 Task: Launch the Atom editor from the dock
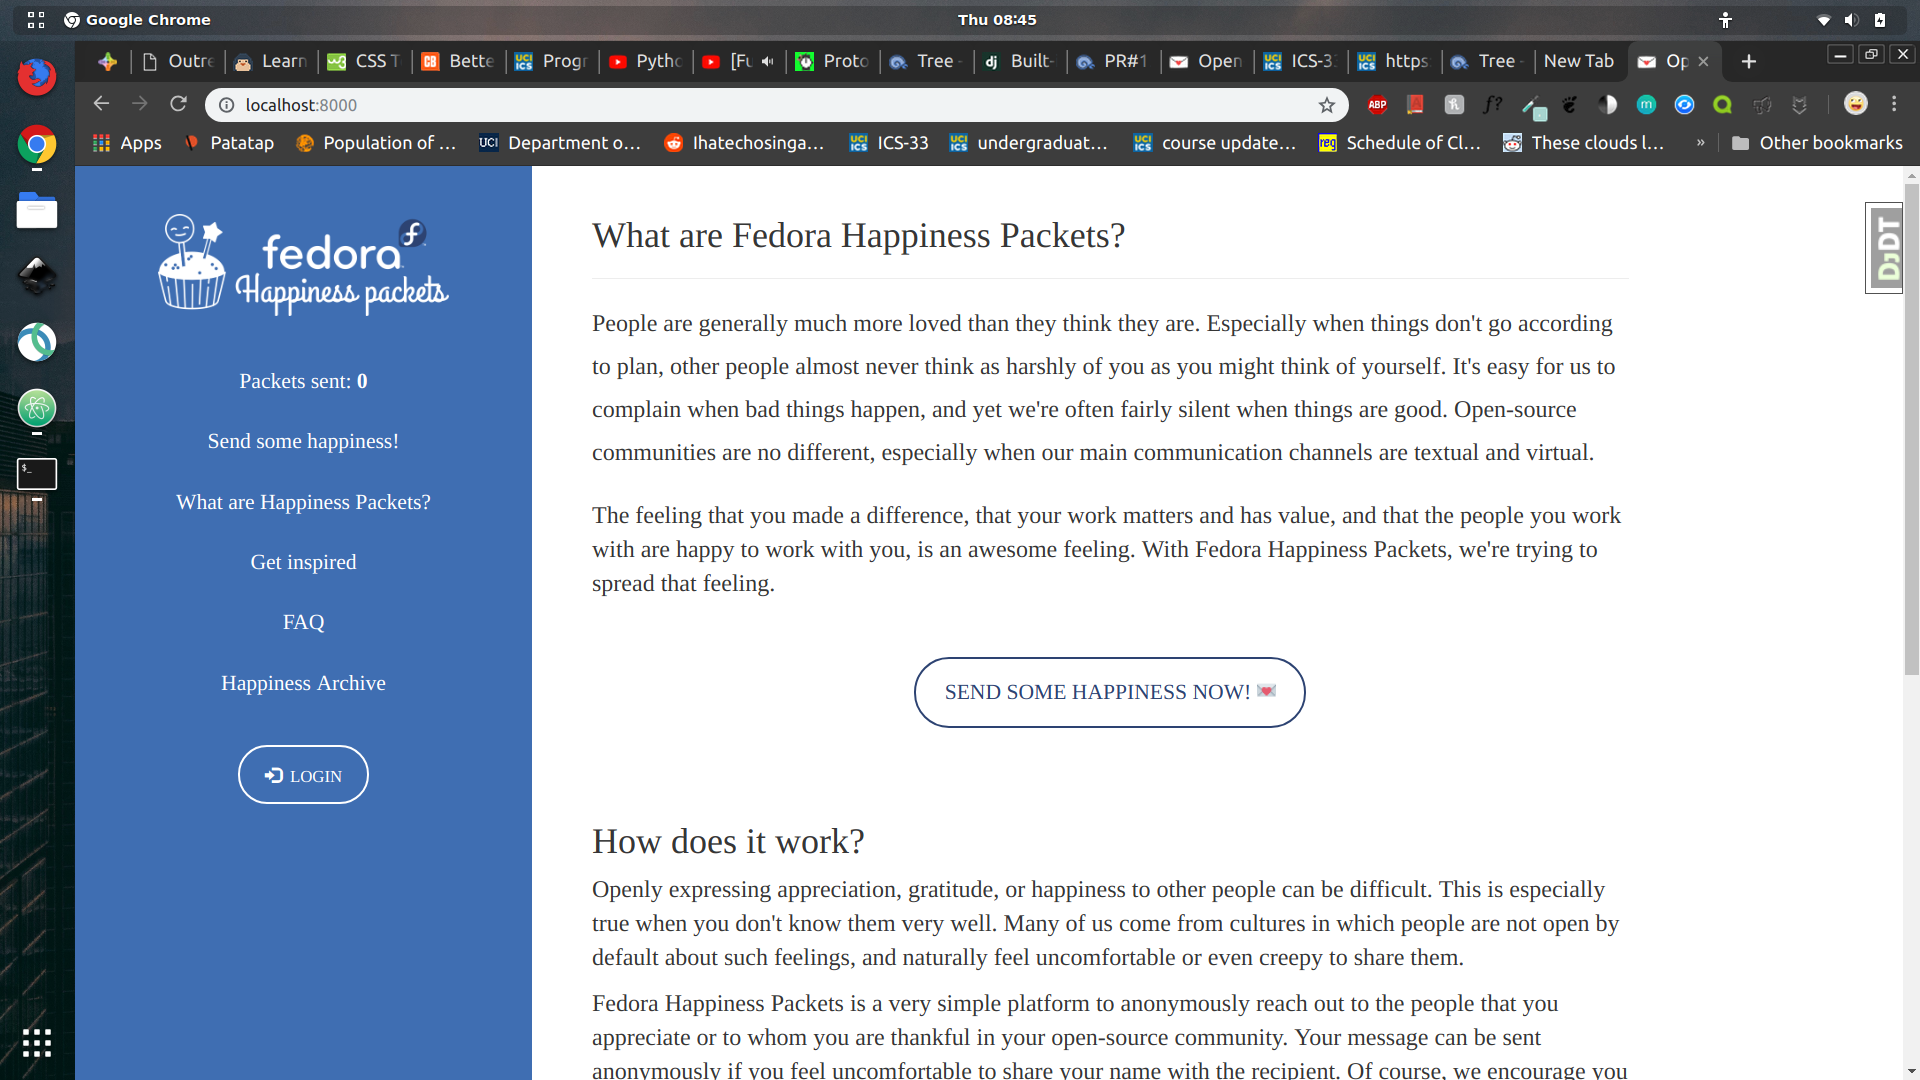click(x=37, y=408)
